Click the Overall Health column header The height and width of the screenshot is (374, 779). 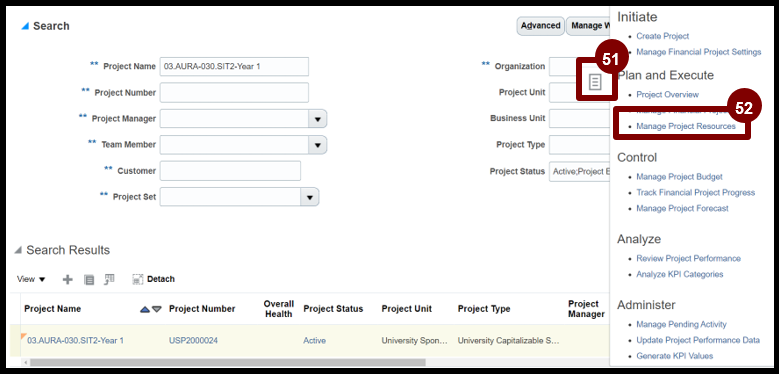tap(279, 309)
